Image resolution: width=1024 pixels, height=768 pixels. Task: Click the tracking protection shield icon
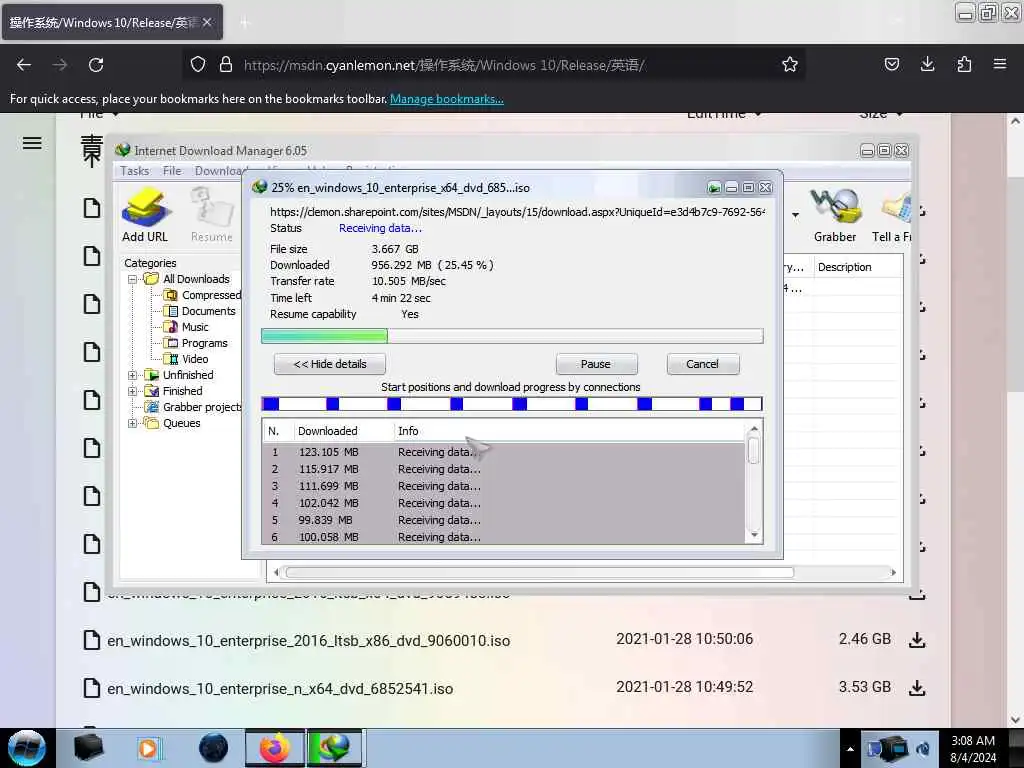(x=198, y=64)
